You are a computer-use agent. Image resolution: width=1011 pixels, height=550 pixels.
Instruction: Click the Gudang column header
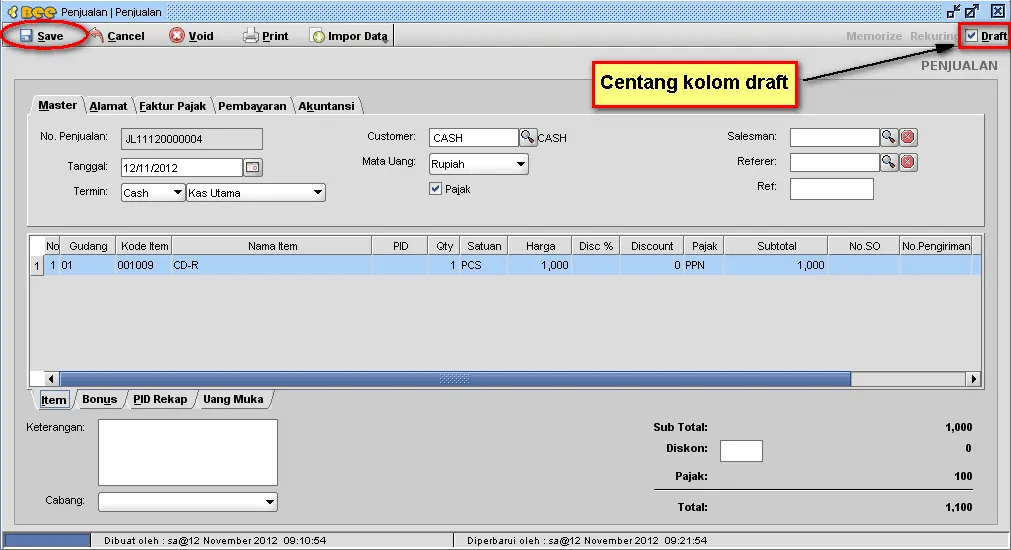[88, 246]
